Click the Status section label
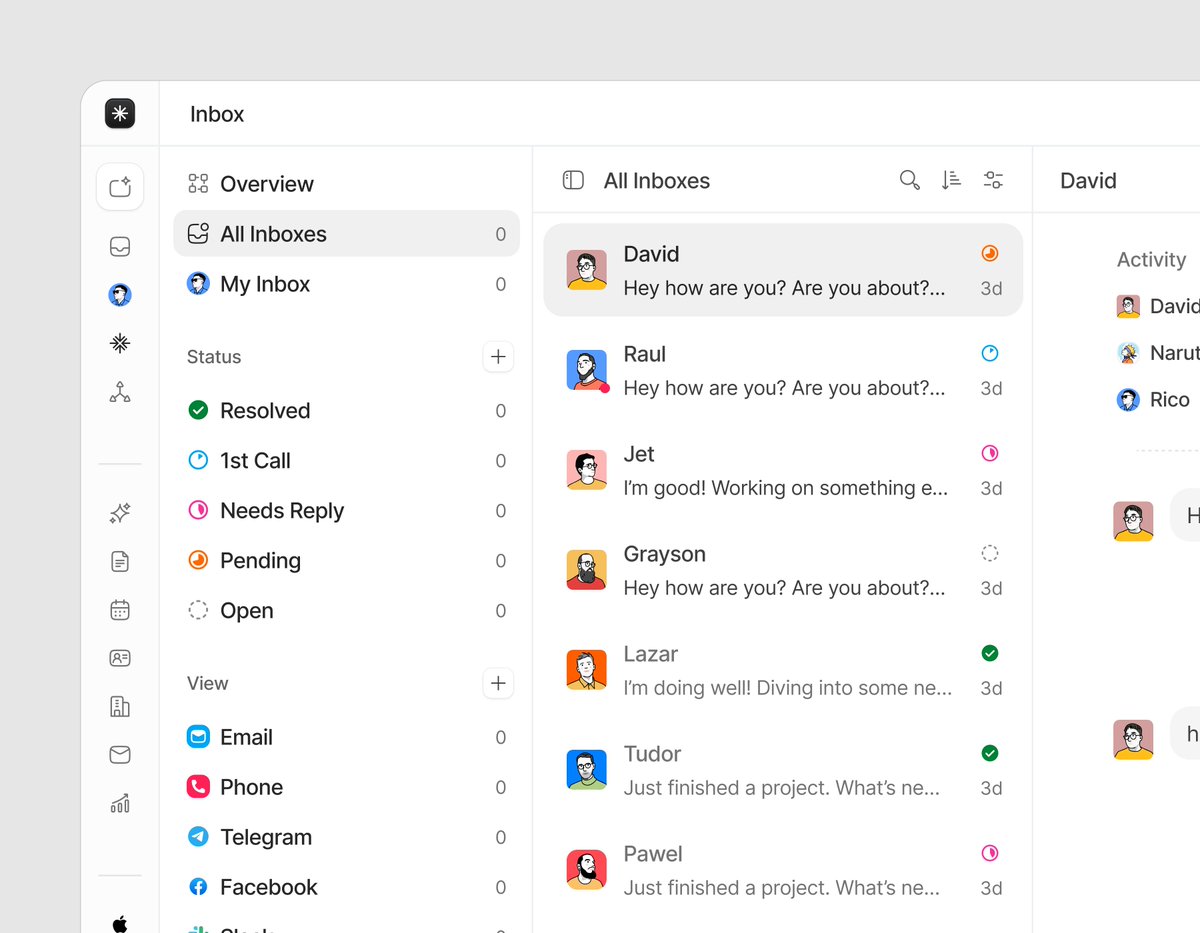 pyautogui.click(x=214, y=357)
